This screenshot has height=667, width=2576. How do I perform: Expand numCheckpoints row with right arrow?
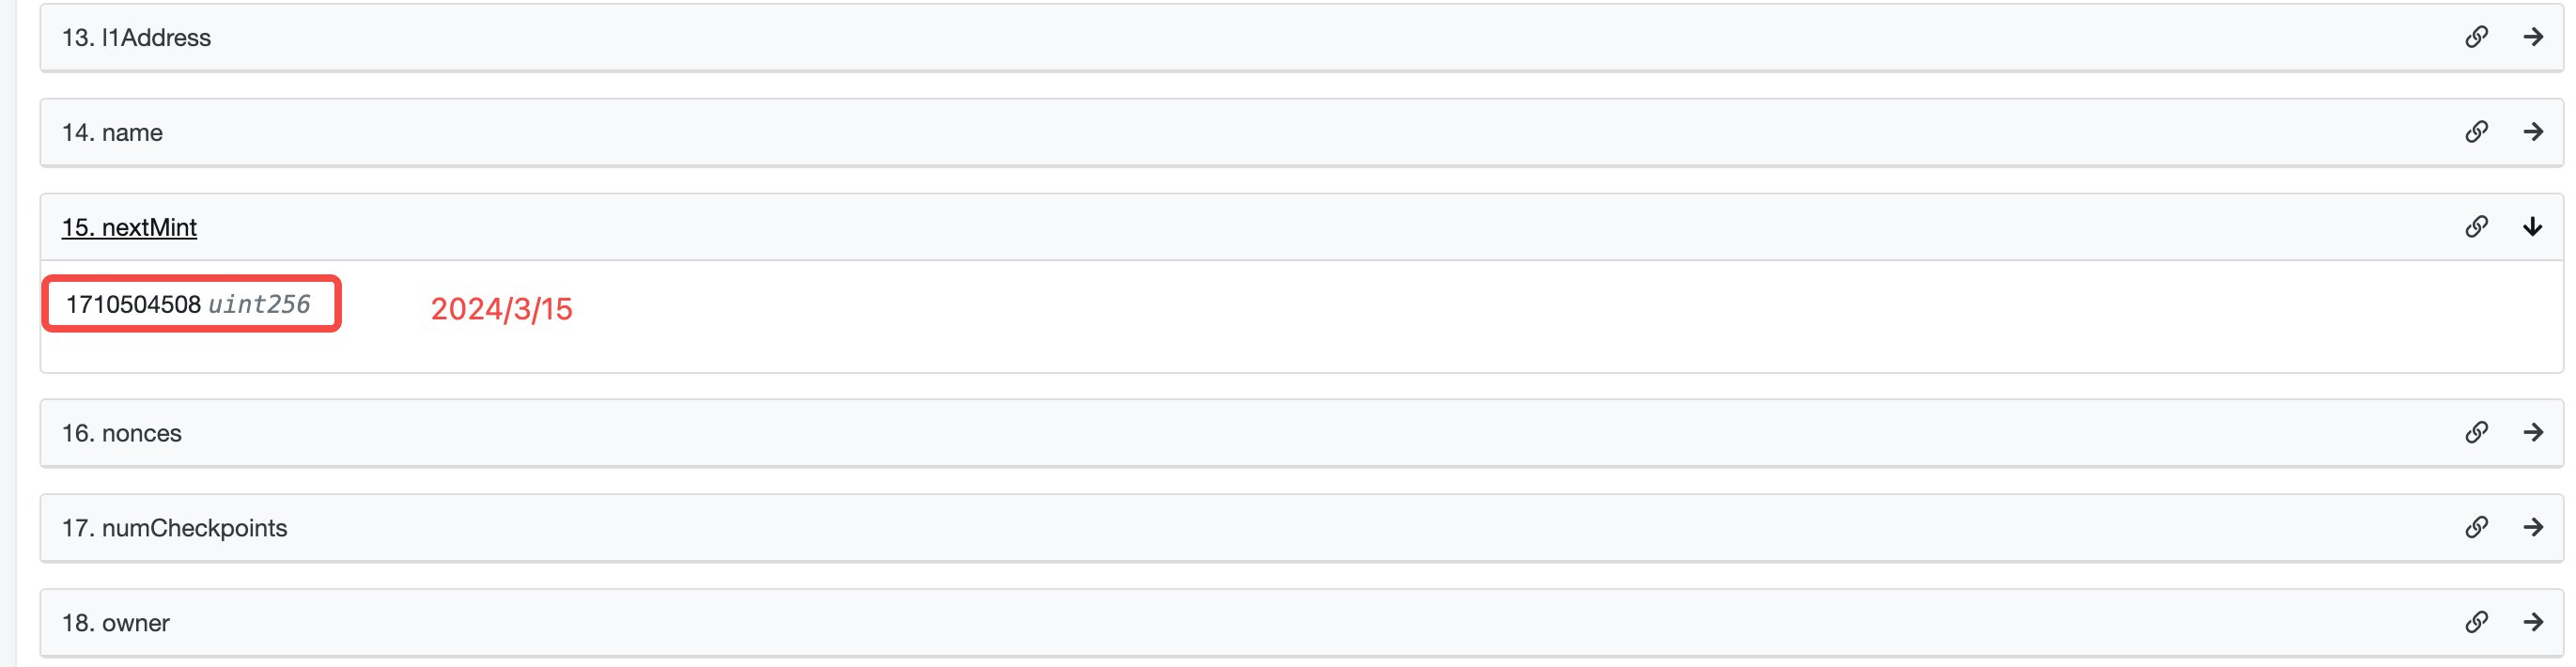coord(2533,527)
